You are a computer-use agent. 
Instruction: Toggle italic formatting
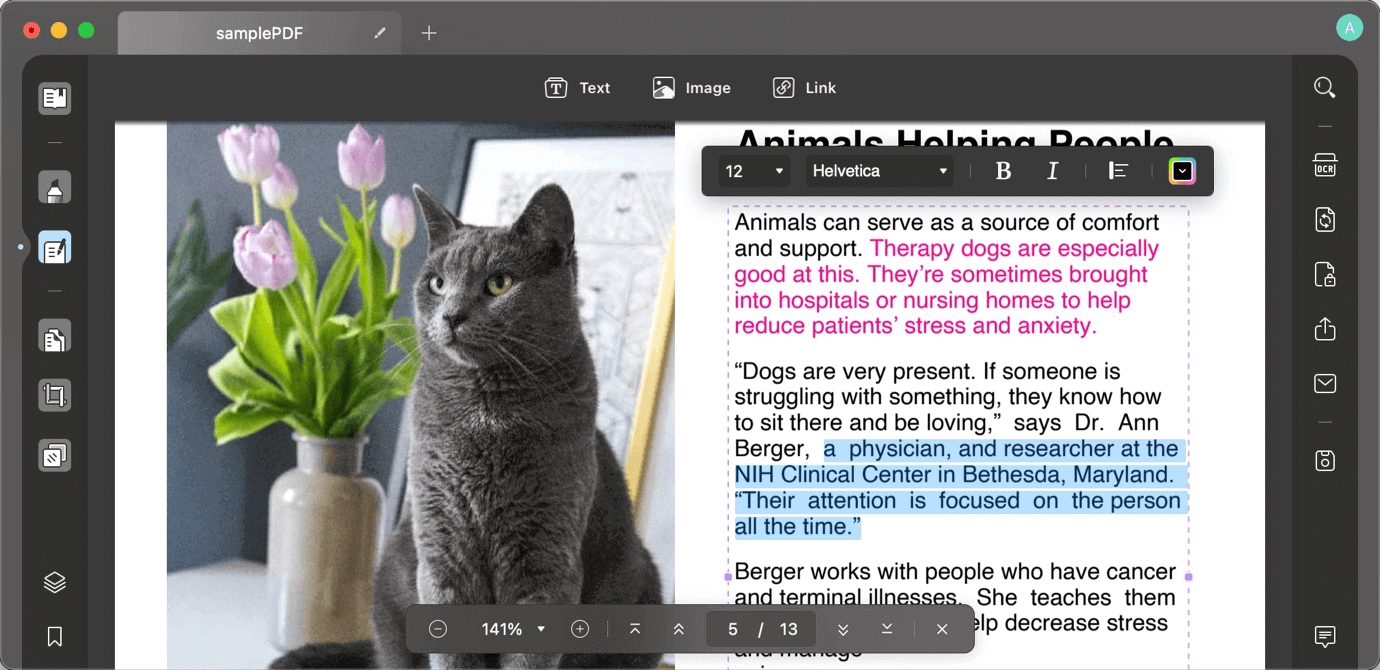click(x=1052, y=171)
